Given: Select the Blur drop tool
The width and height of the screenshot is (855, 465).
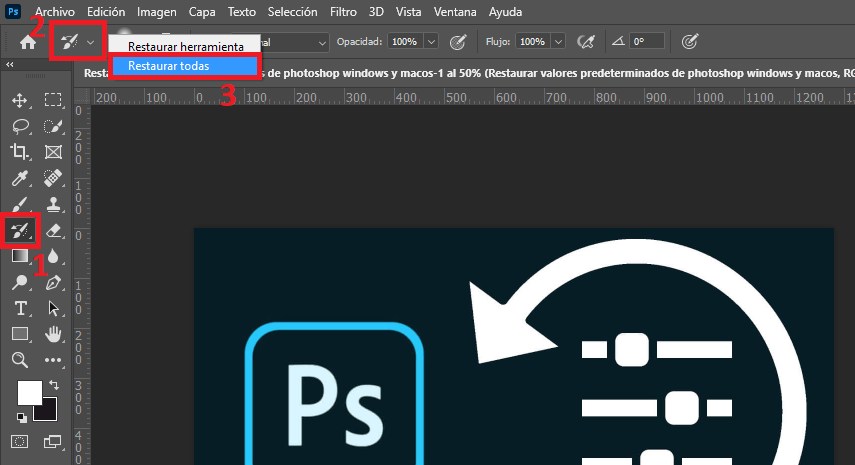Looking at the screenshot, I should coord(53,256).
